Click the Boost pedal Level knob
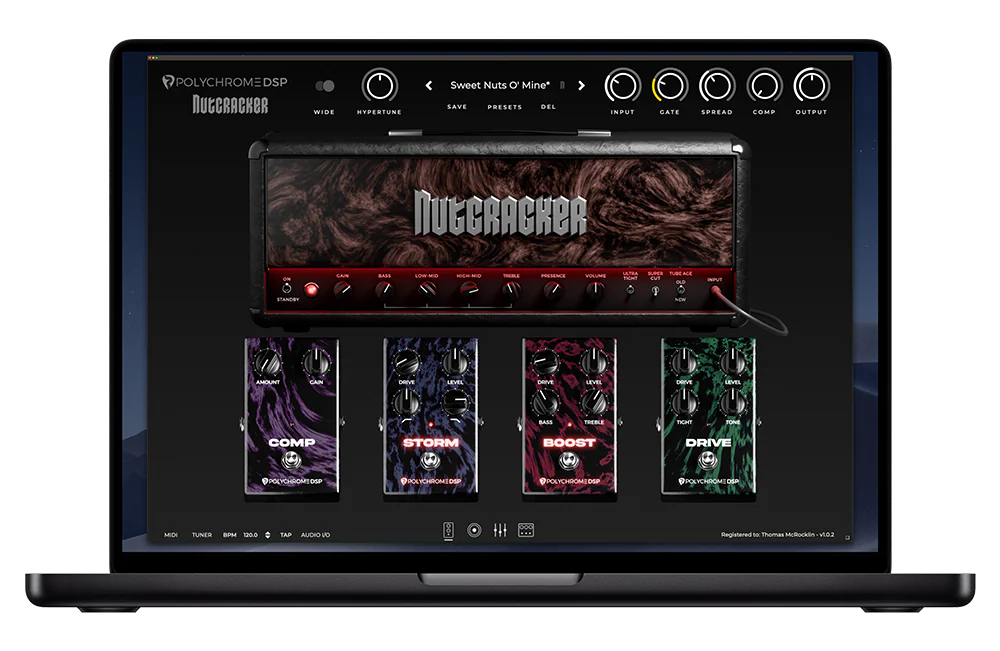Viewport: 1000px width, 651px height. (594, 363)
